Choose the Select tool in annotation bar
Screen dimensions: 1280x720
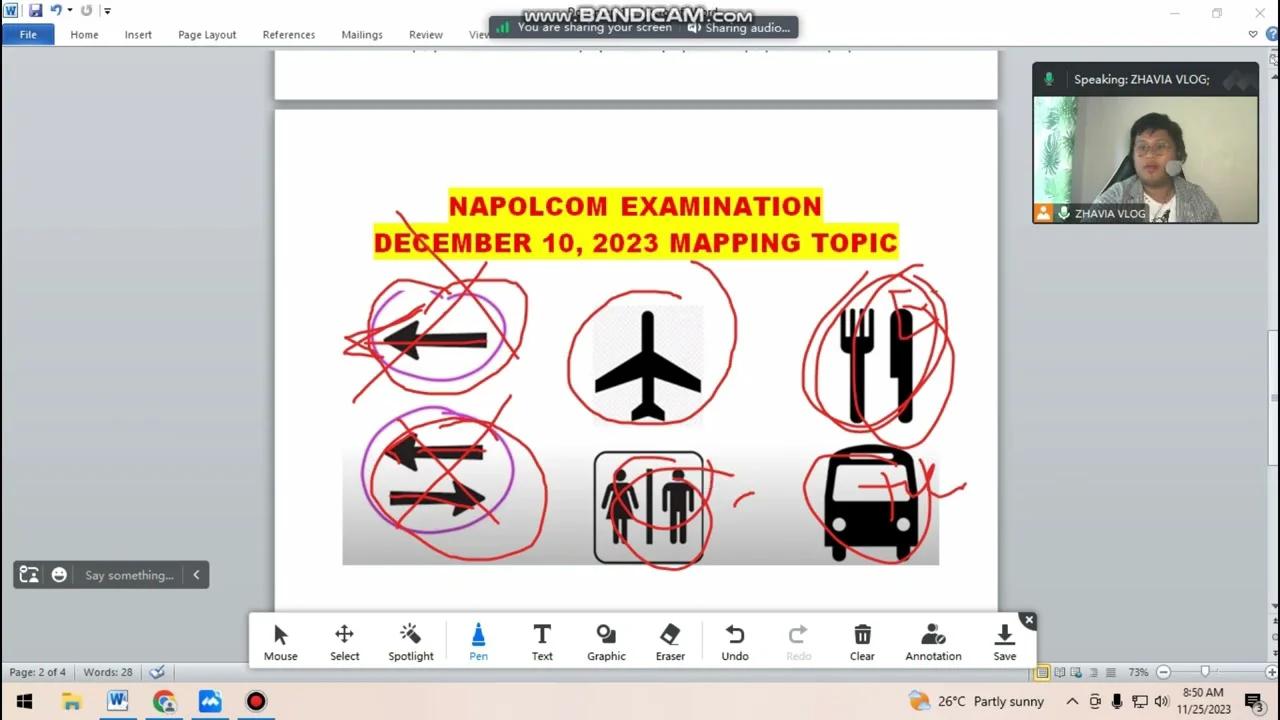344,640
